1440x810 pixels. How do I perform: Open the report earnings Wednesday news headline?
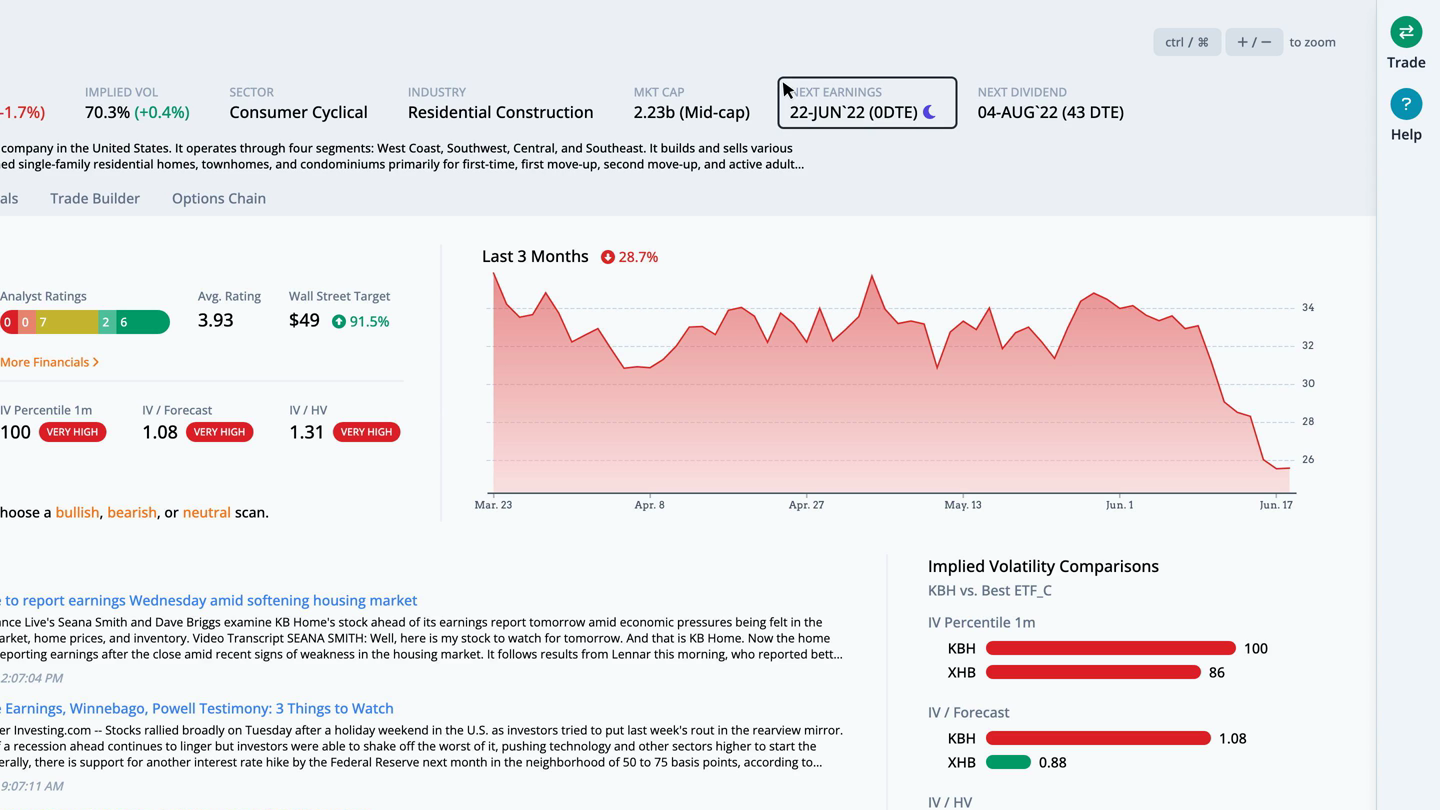(x=209, y=600)
